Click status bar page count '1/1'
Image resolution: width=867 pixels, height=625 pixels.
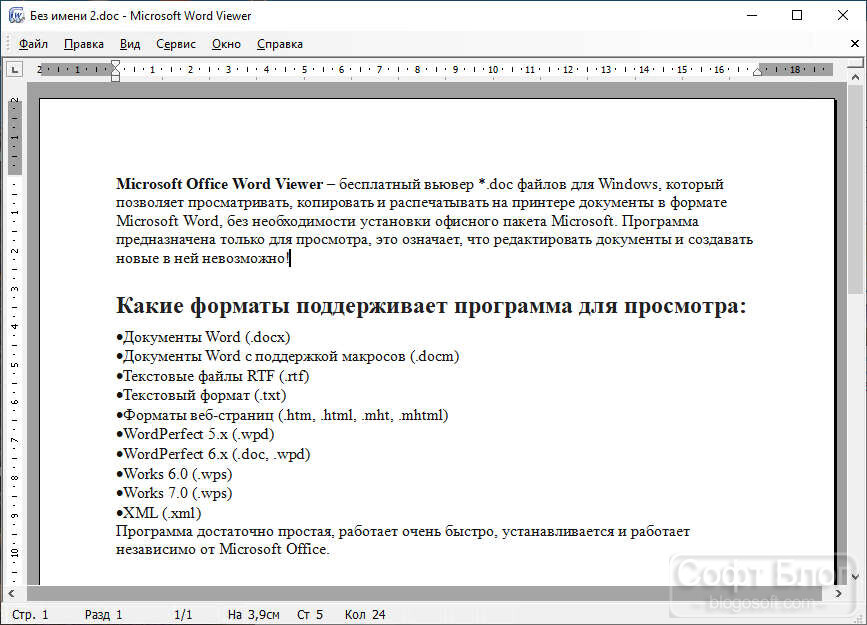coord(183,614)
